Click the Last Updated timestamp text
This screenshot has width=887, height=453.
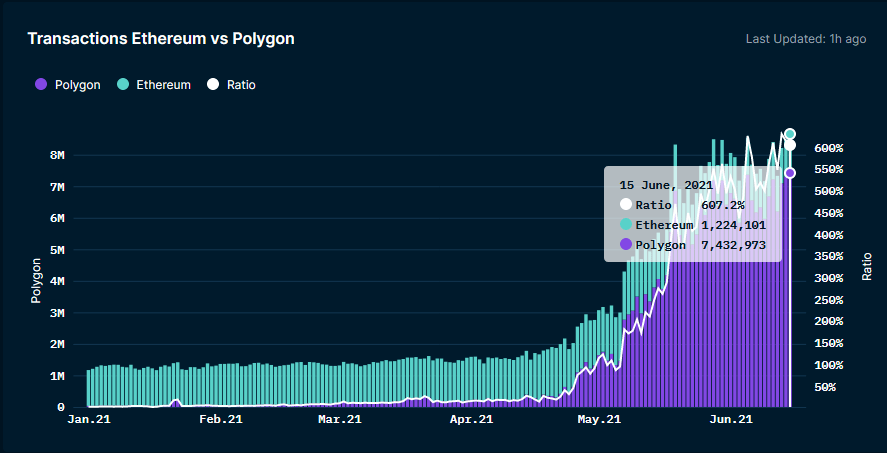(806, 39)
